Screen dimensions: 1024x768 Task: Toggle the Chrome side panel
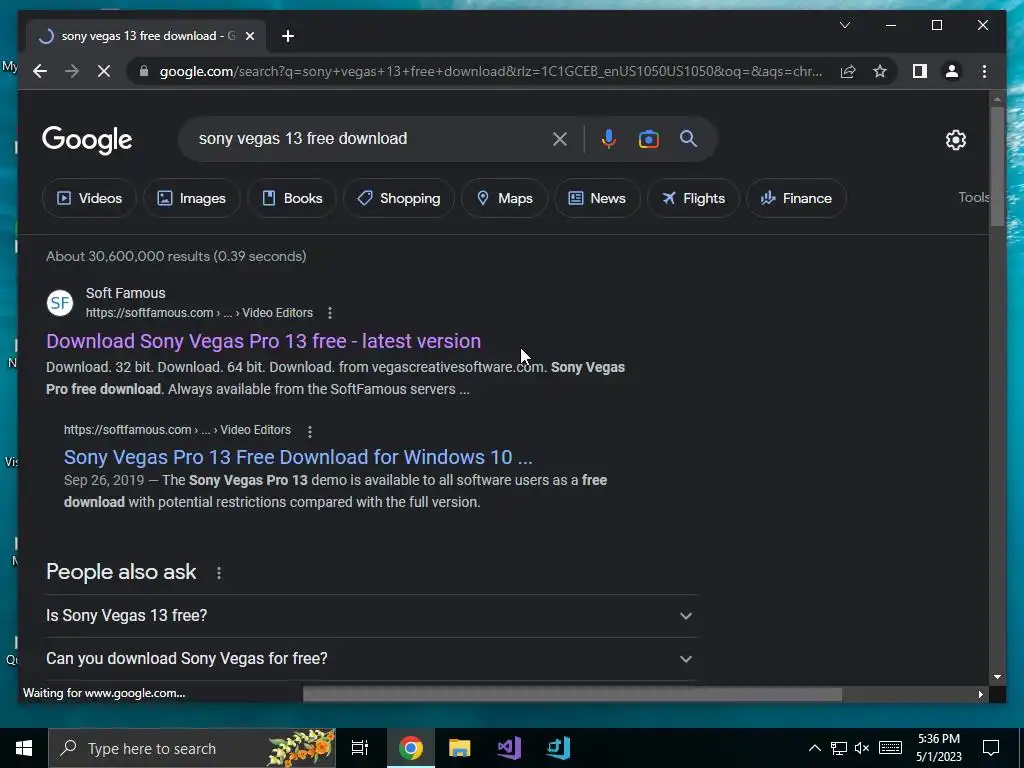920,71
